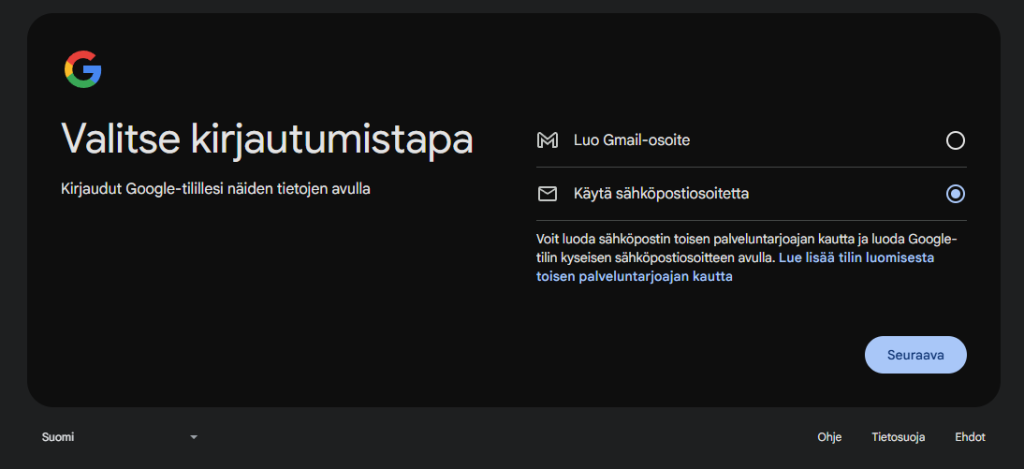Open the Tietosuoja privacy link
This screenshot has height=469, width=1024.
pos(897,437)
